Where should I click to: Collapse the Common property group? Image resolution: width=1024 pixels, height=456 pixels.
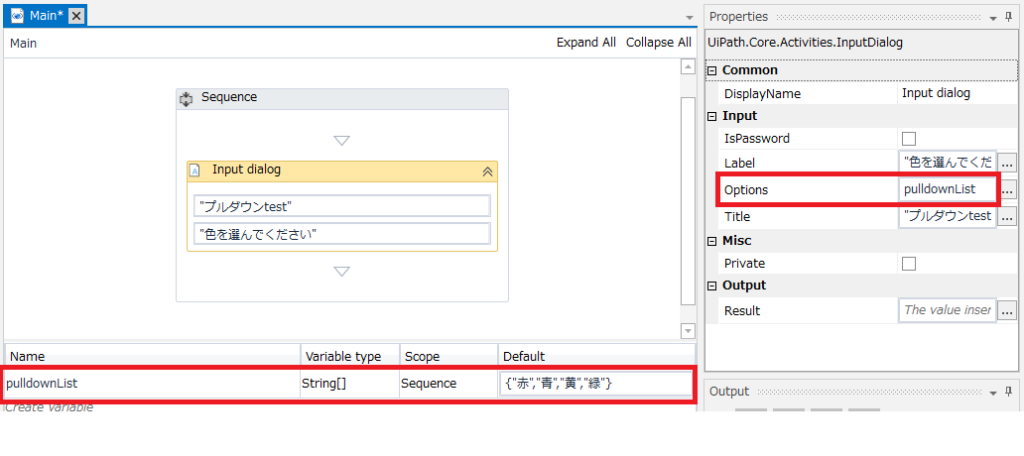tap(712, 71)
